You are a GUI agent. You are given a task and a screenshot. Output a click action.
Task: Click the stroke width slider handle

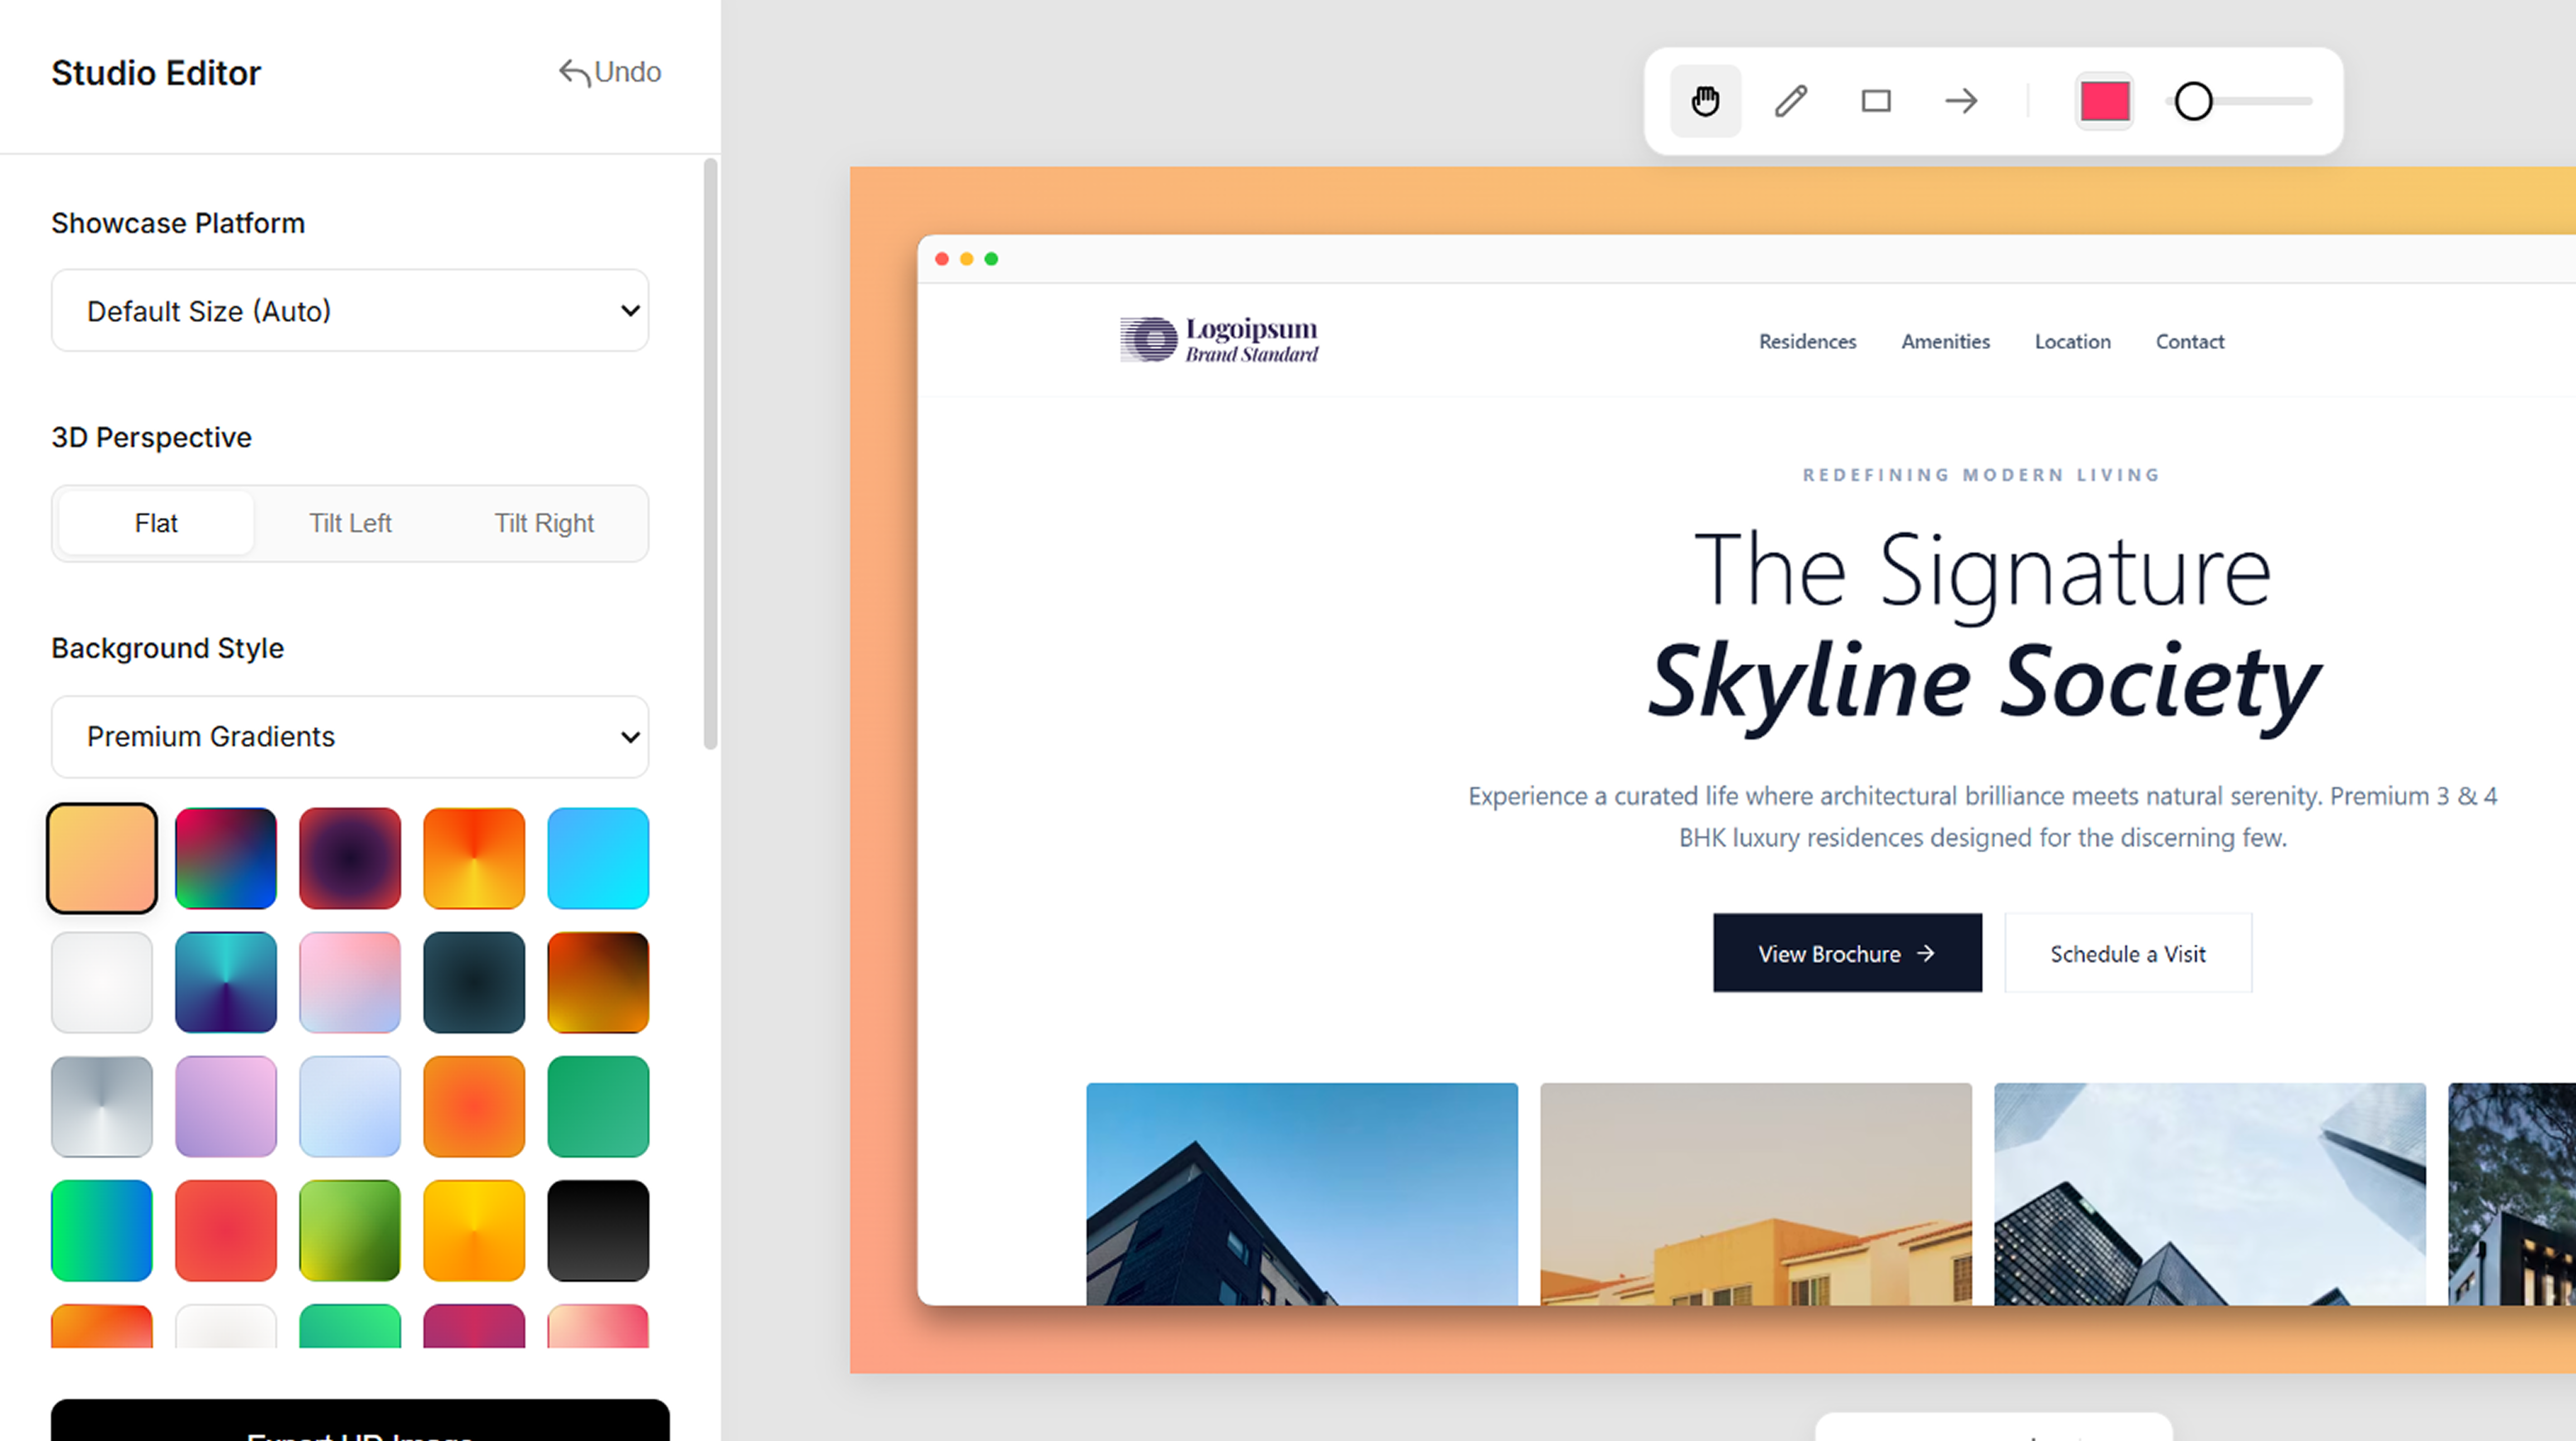pyautogui.click(x=2194, y=101)
